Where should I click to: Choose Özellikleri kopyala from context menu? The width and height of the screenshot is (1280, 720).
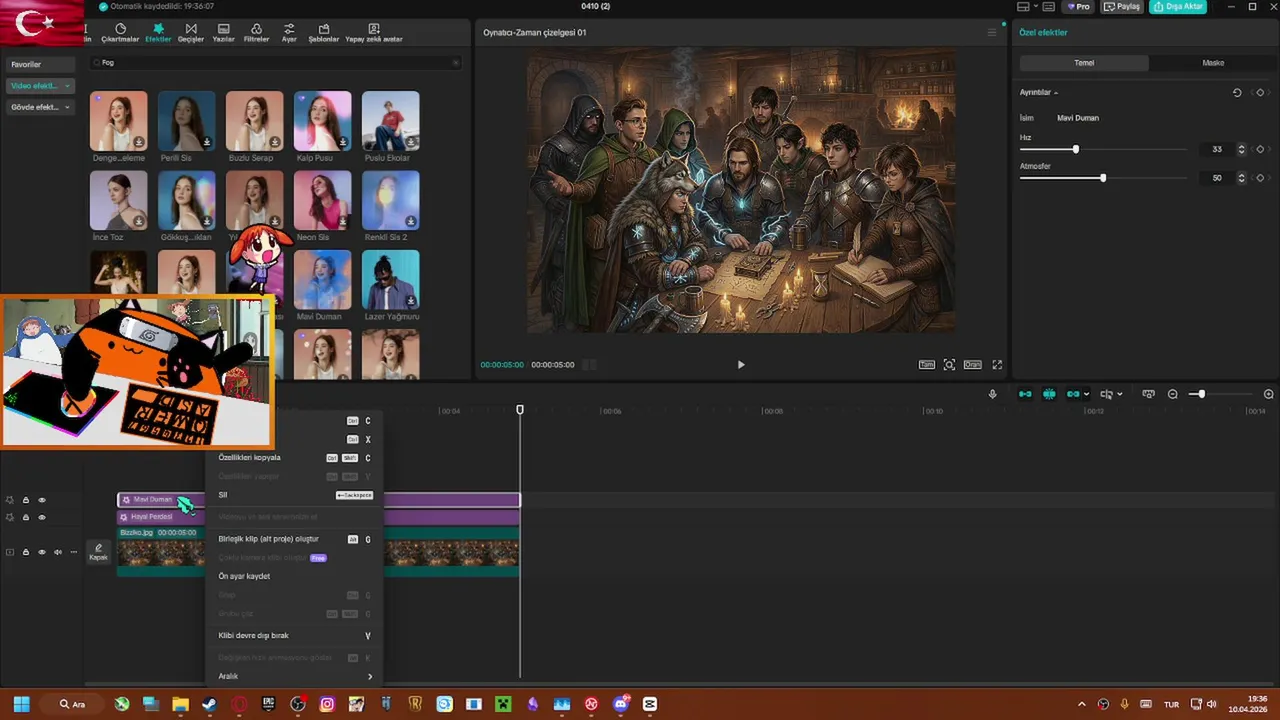295,458
